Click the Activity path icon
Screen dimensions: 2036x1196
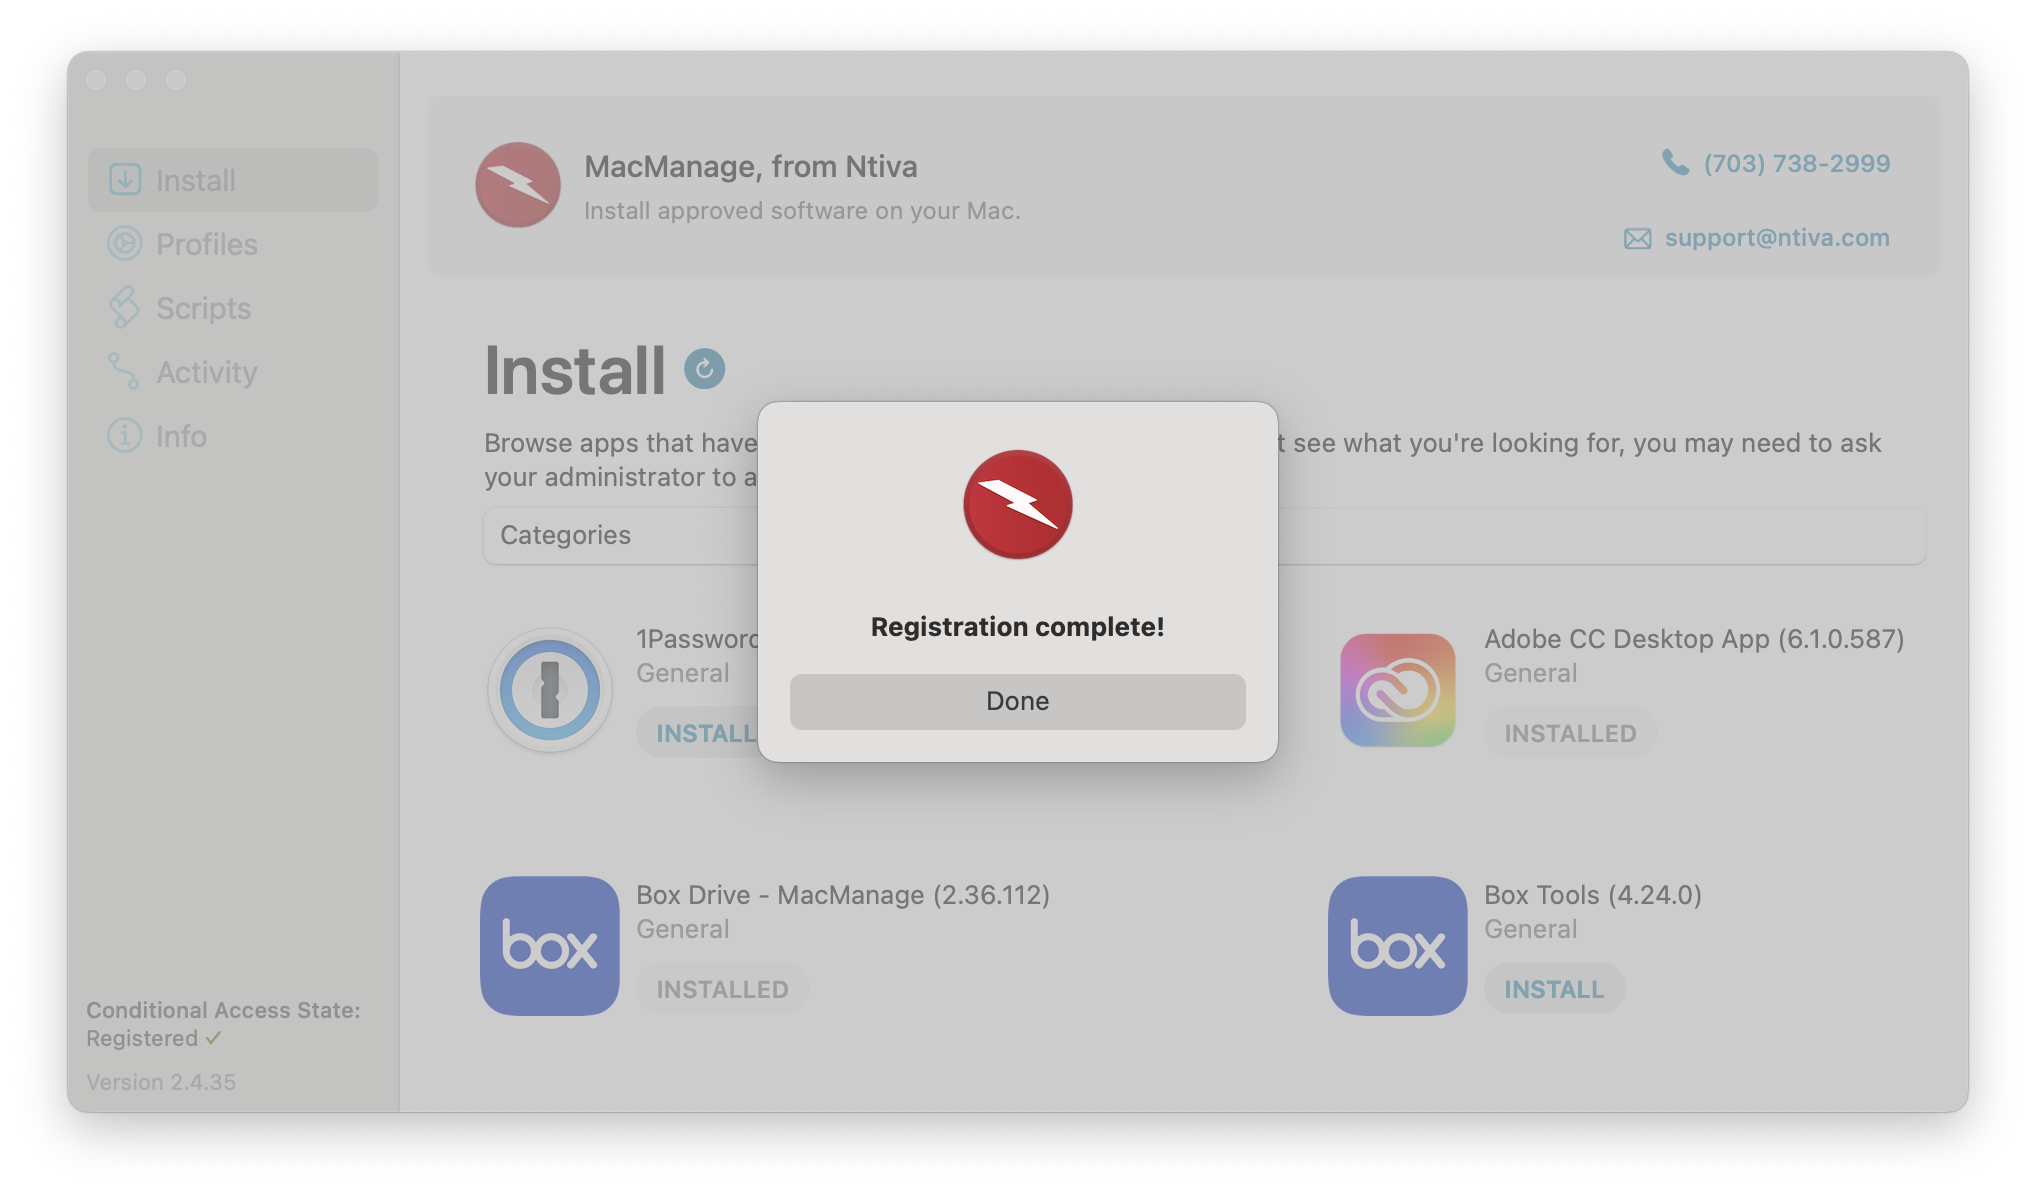(x=123, y=371)
